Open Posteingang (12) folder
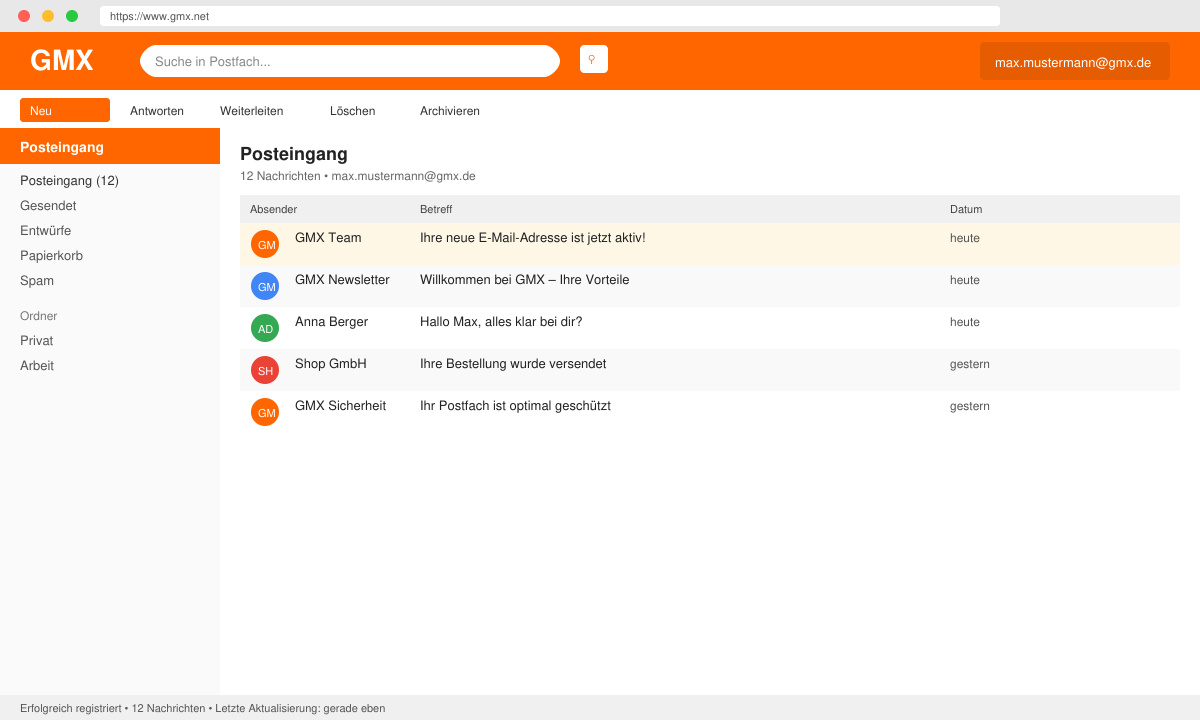This screenshot has width=1200, height=720. click(69, 181)
